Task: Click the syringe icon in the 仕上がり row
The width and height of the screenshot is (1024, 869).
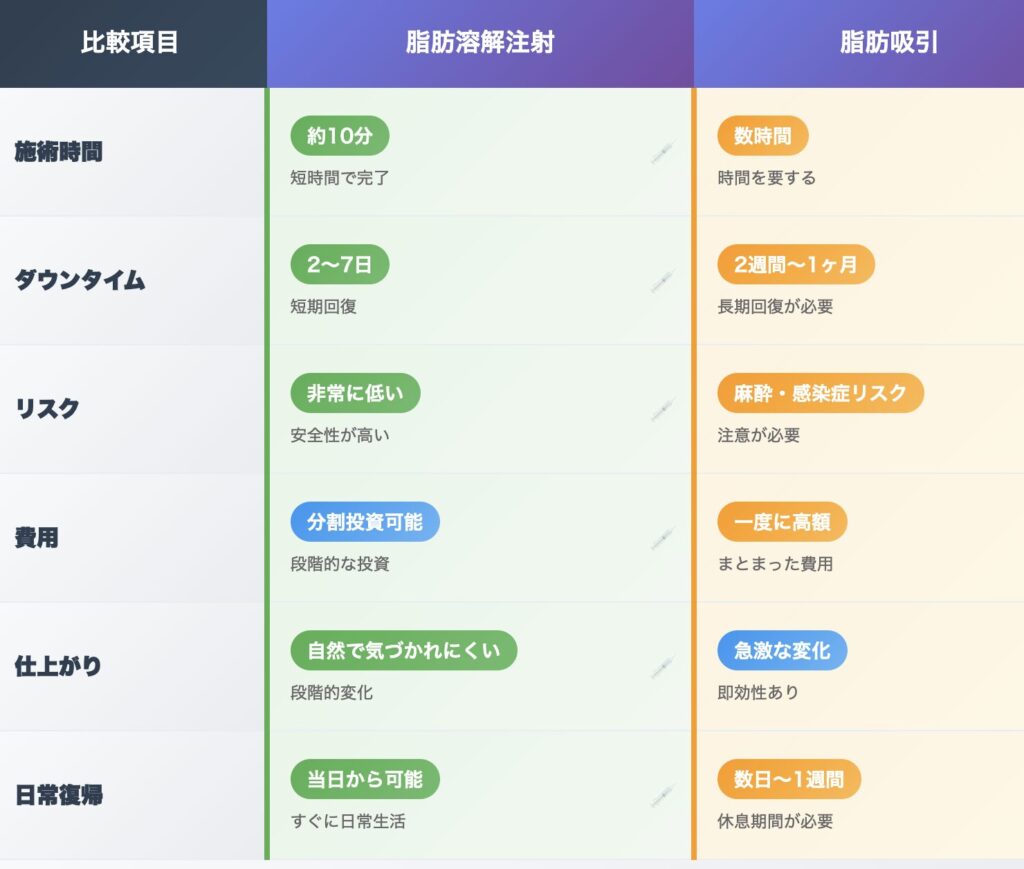Action: (662, 668)
